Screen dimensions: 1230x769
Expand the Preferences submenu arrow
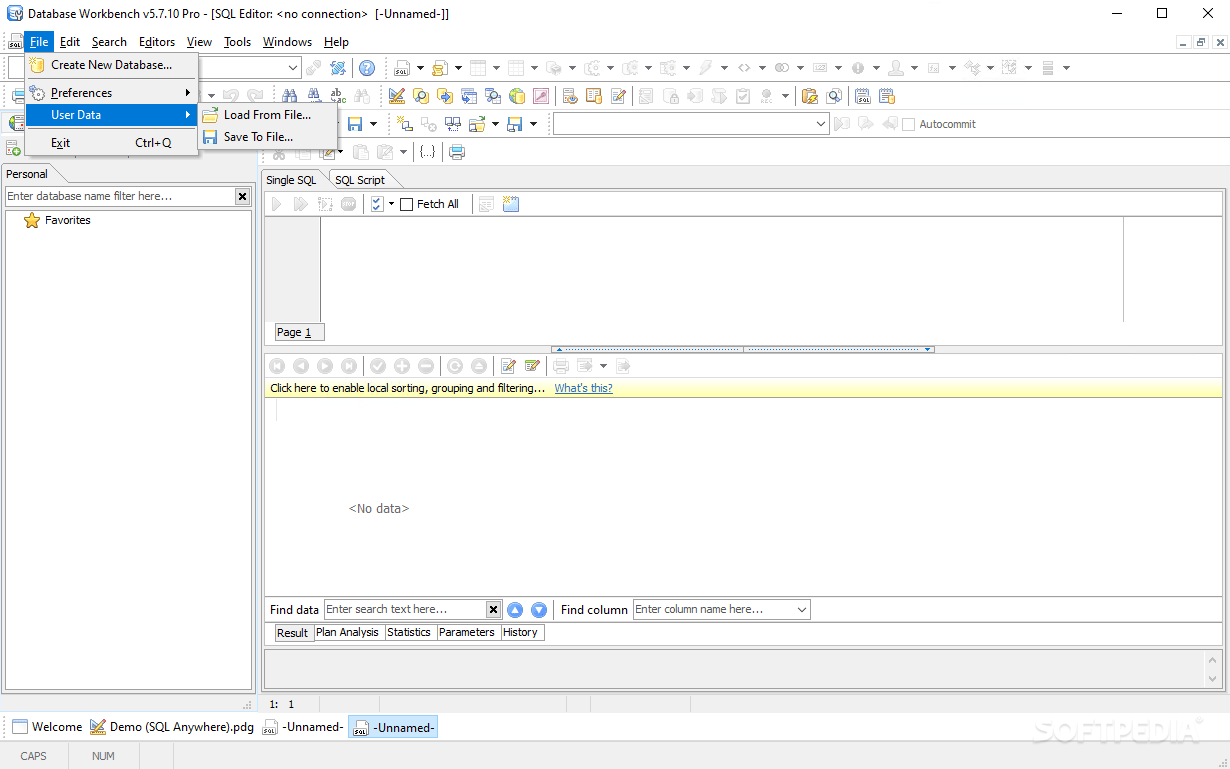pos(187,93)
